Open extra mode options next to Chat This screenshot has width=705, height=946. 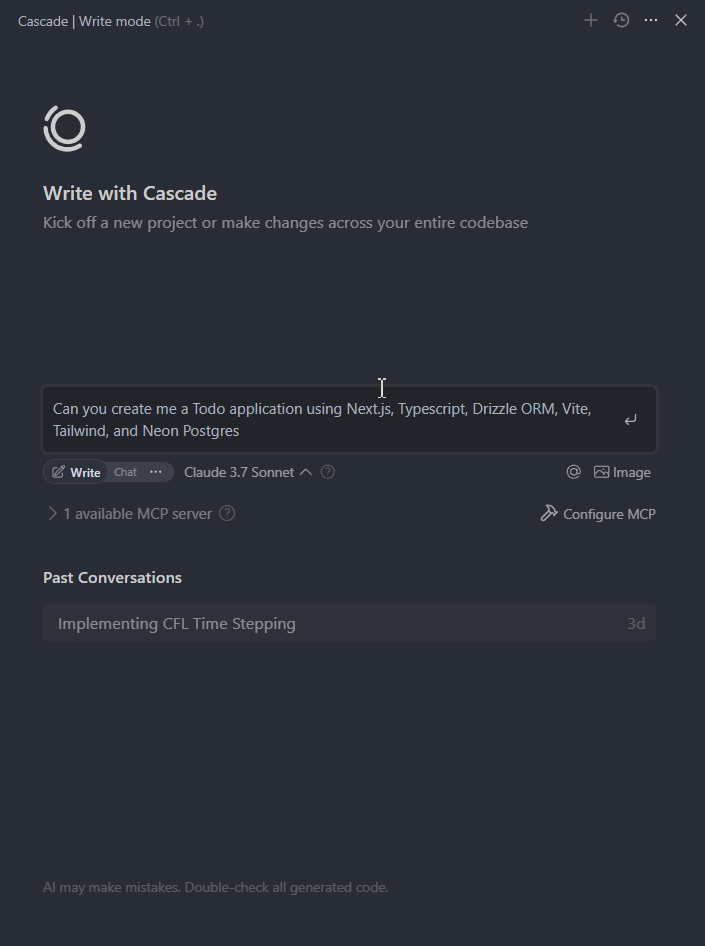click(156, 472)
